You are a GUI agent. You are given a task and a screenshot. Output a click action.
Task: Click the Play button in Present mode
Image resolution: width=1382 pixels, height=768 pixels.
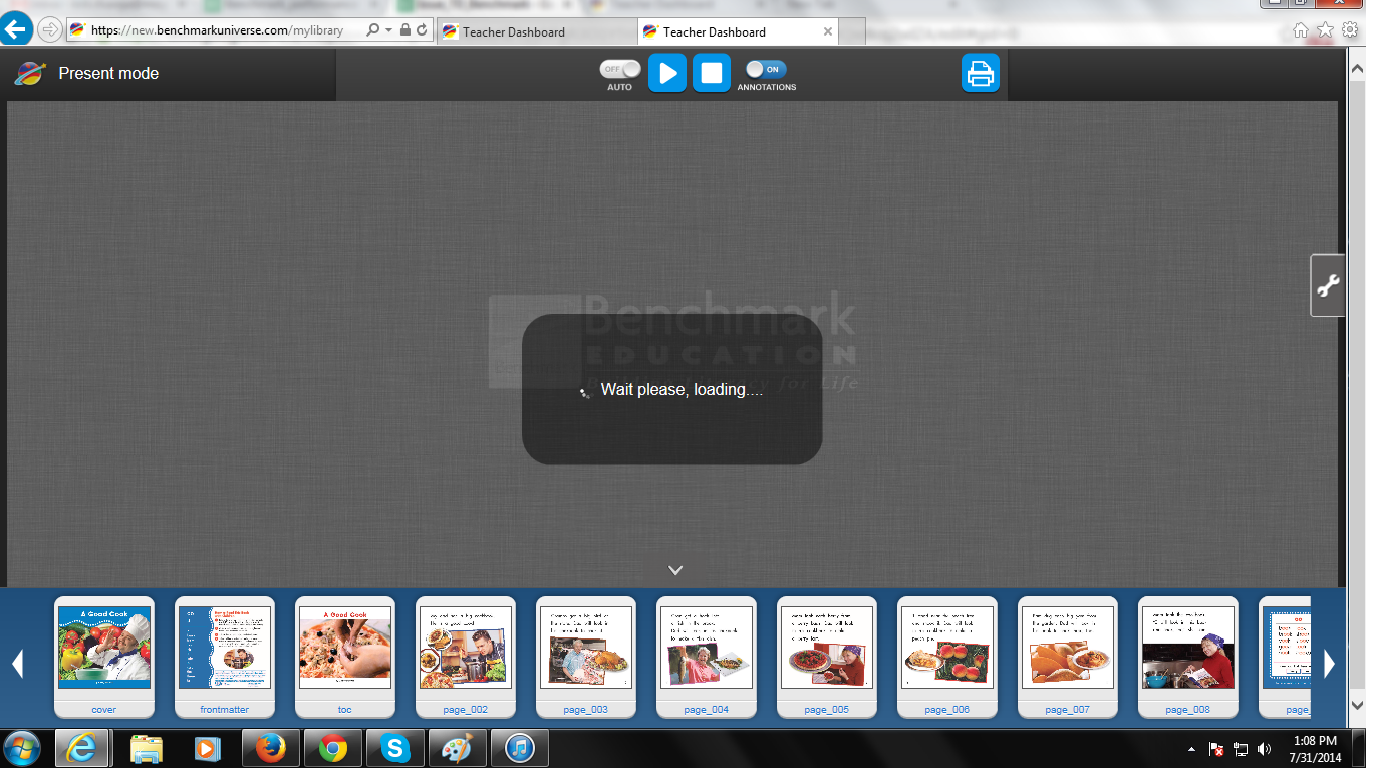click(667, 73)
